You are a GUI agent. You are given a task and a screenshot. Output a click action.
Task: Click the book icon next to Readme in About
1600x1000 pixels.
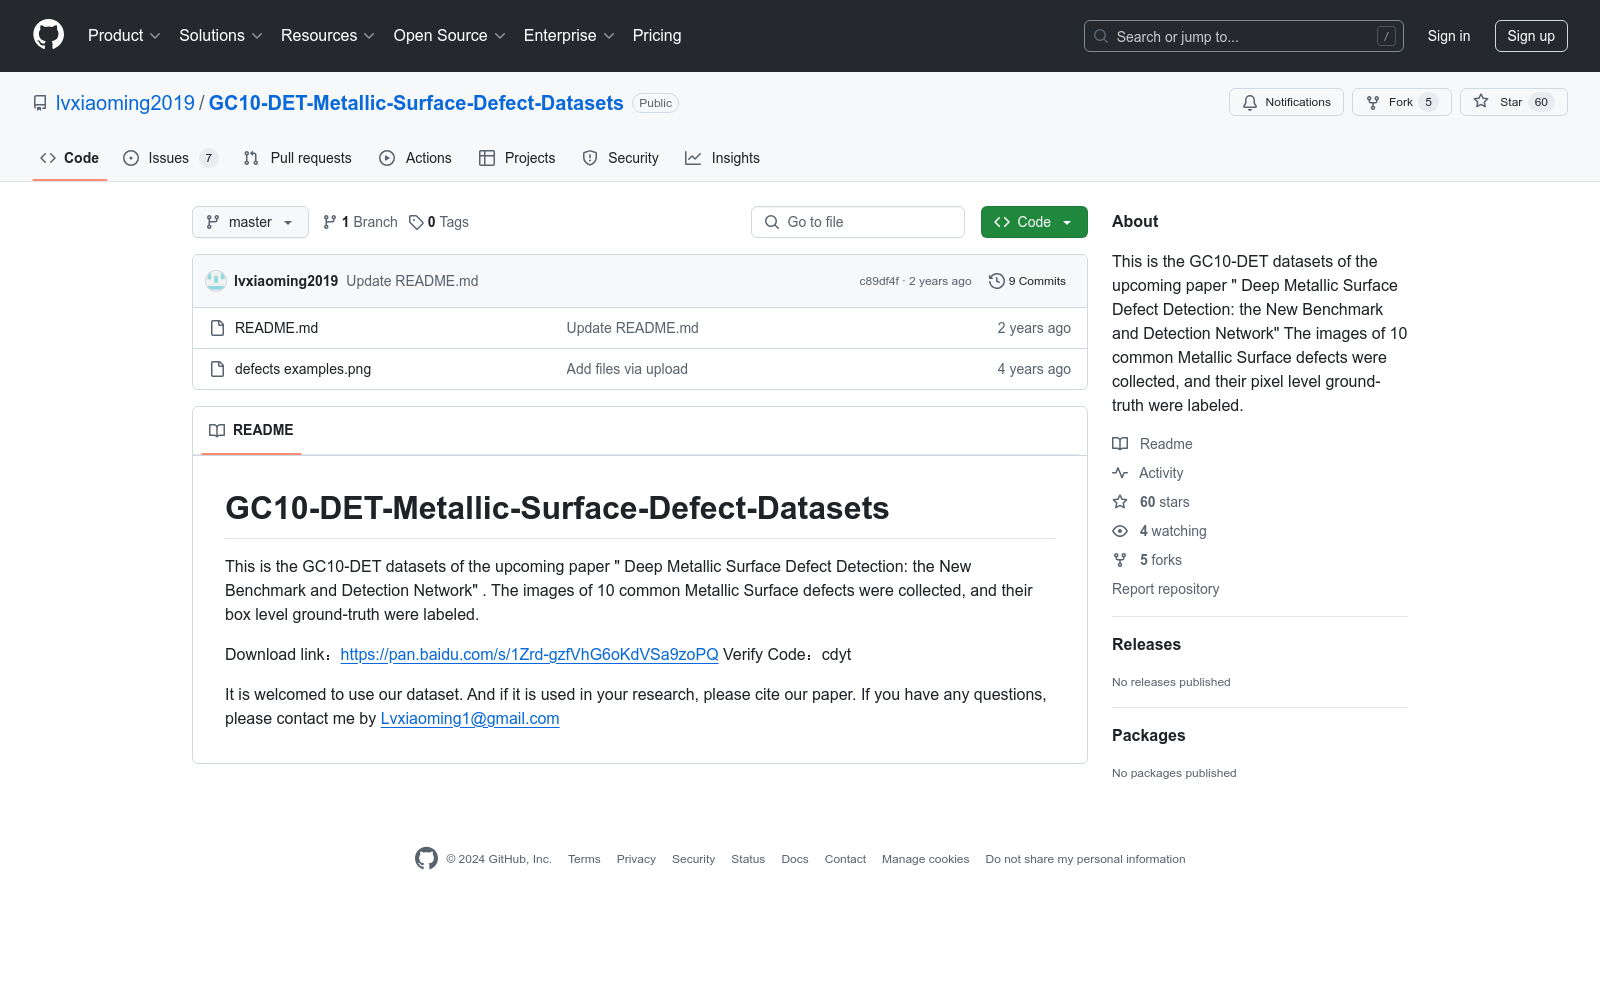tap(1120, 444)
